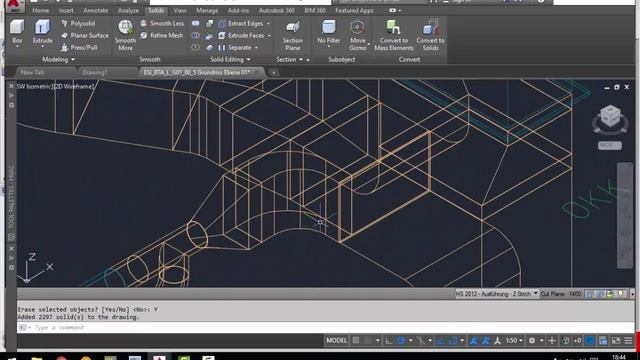Click Smooth Less

[162, 24]
